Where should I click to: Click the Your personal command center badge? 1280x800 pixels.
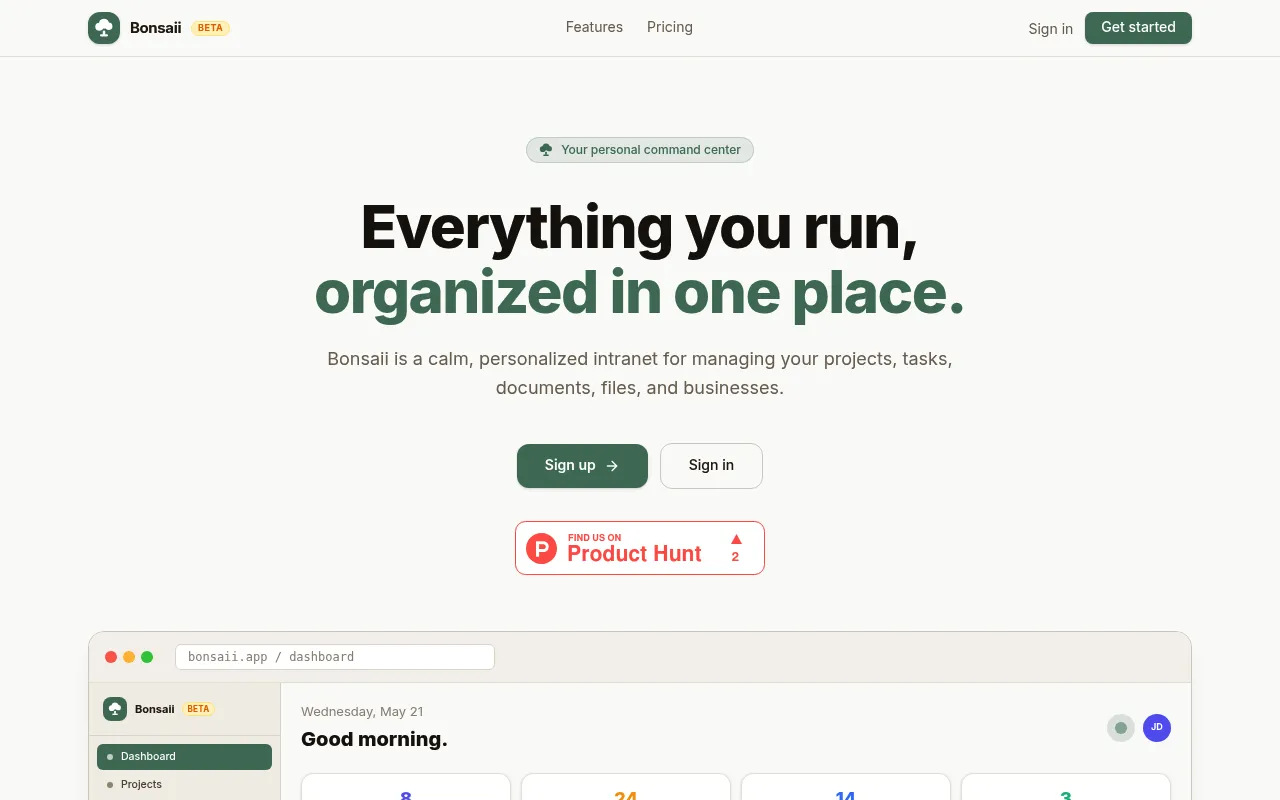[640, 150]
